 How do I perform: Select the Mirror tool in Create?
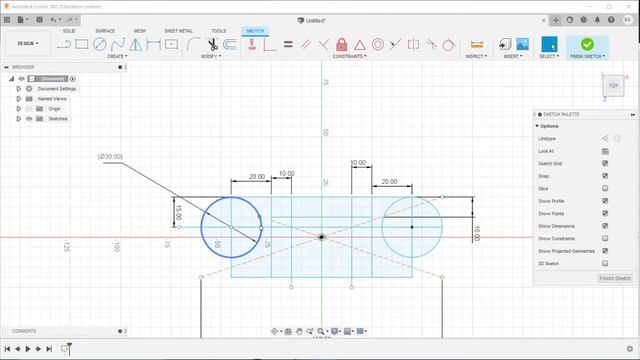coord(136,44)
